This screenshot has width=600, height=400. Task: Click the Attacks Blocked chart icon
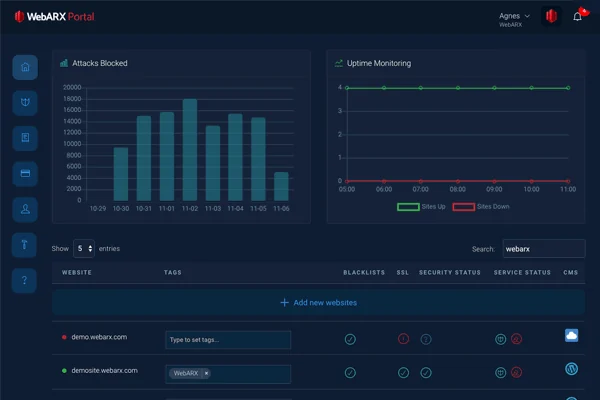tap(64, 63)
